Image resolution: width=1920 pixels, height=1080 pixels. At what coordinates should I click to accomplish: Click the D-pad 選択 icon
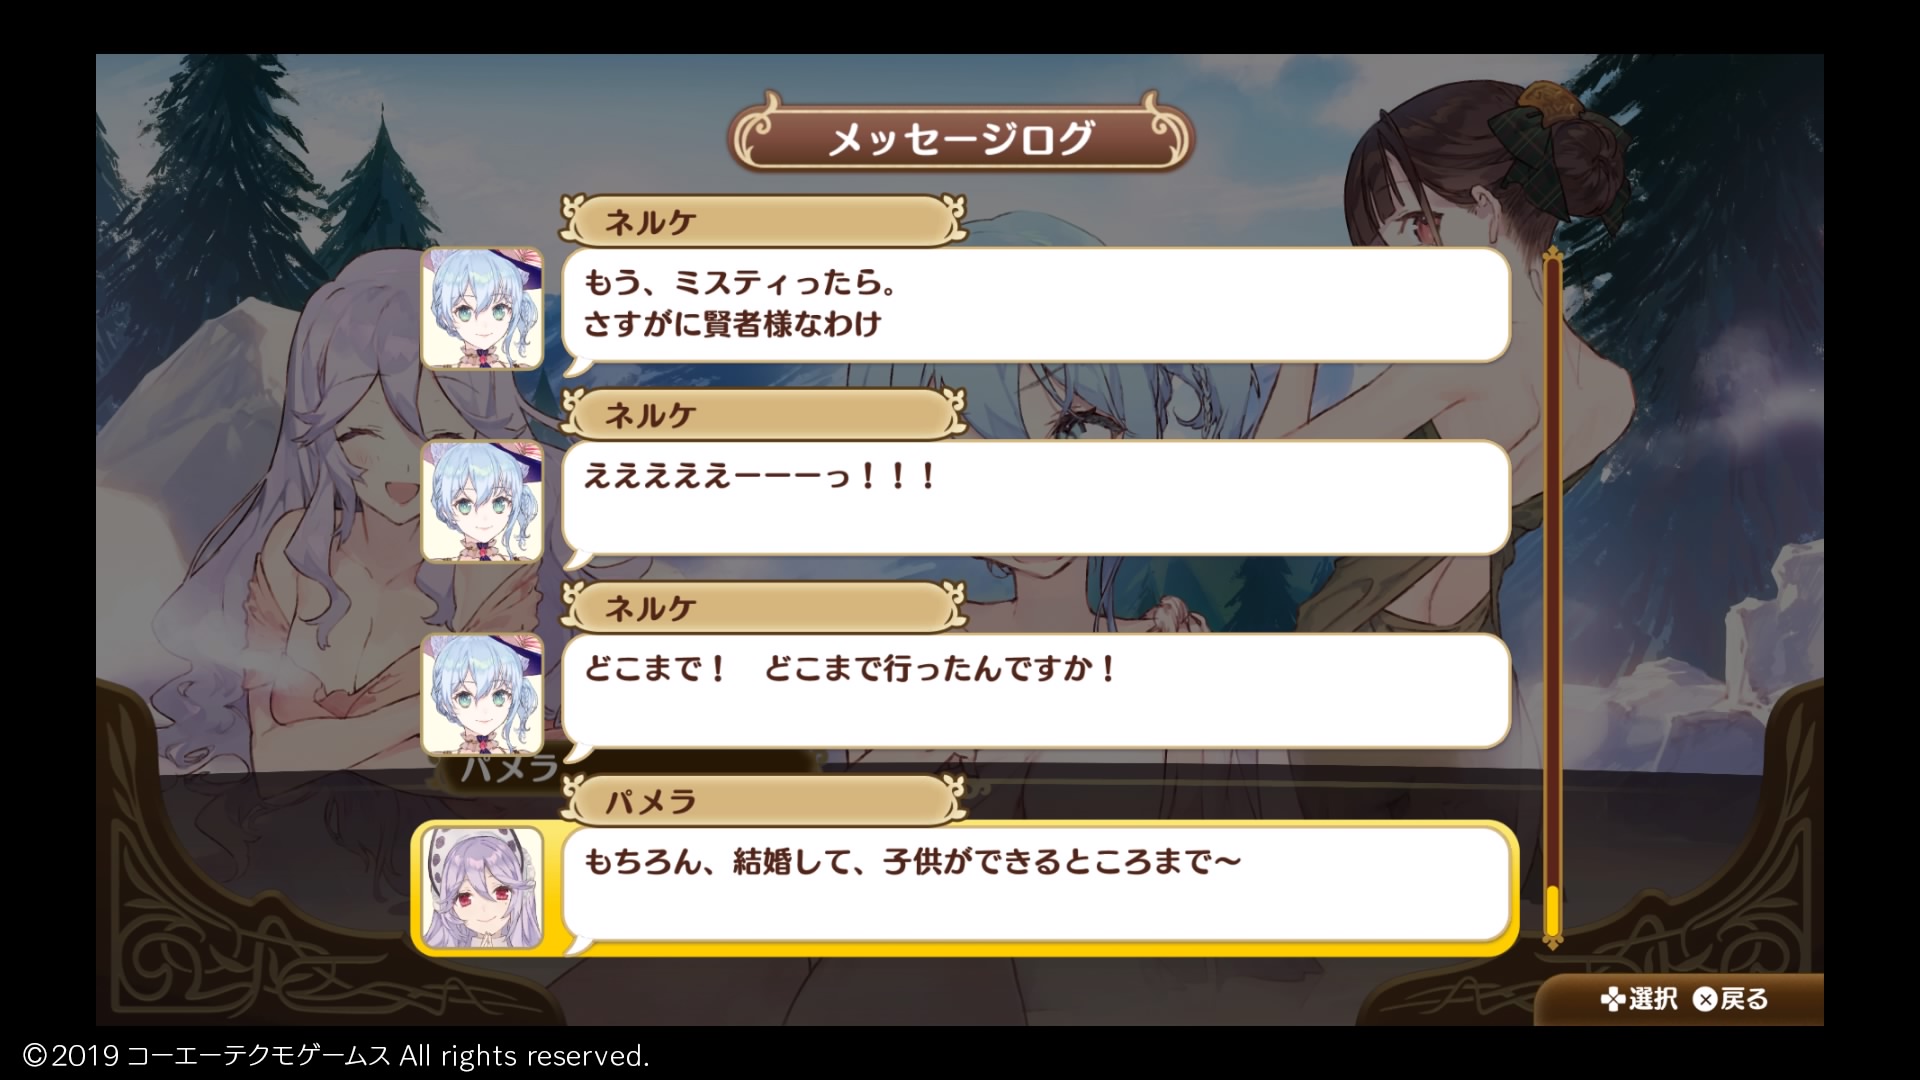[1612, 999]
